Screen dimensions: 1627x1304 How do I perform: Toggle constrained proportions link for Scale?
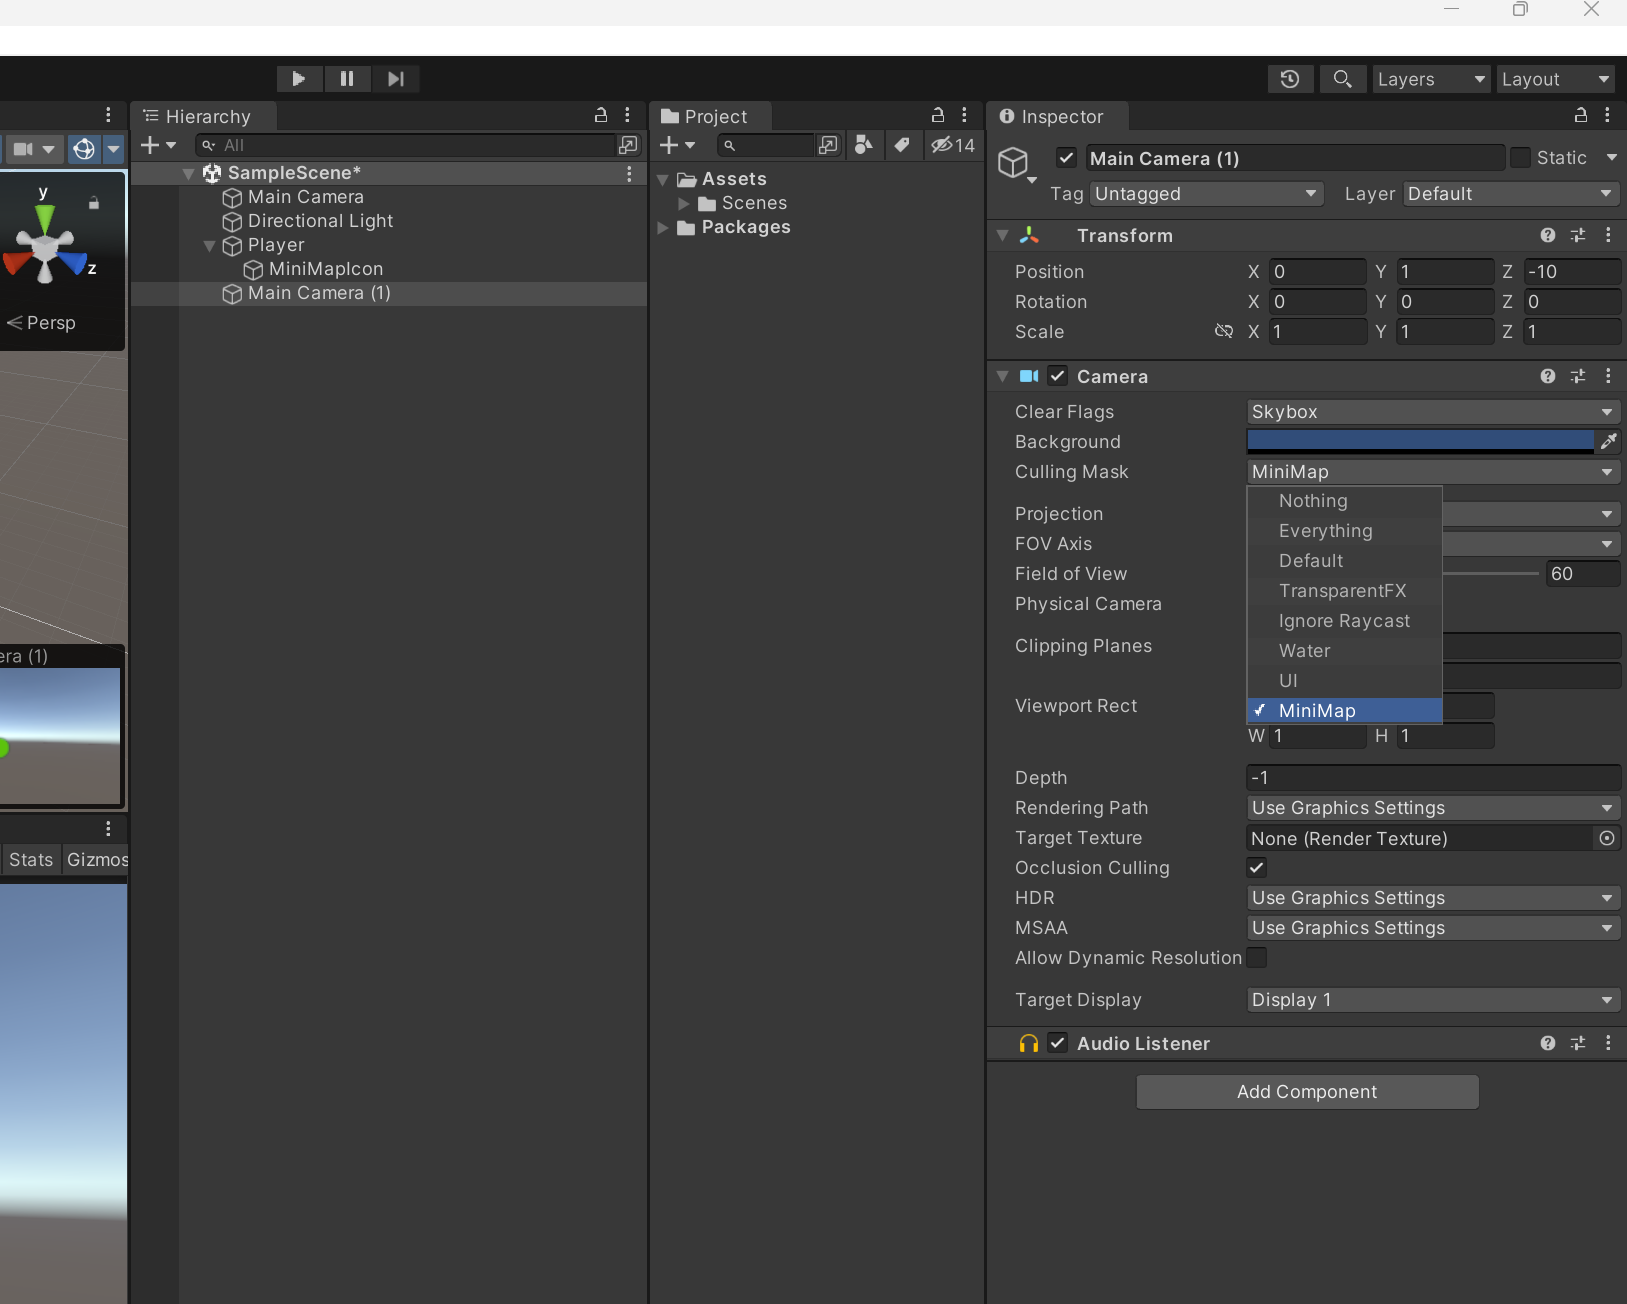(x=1224, y=331)
